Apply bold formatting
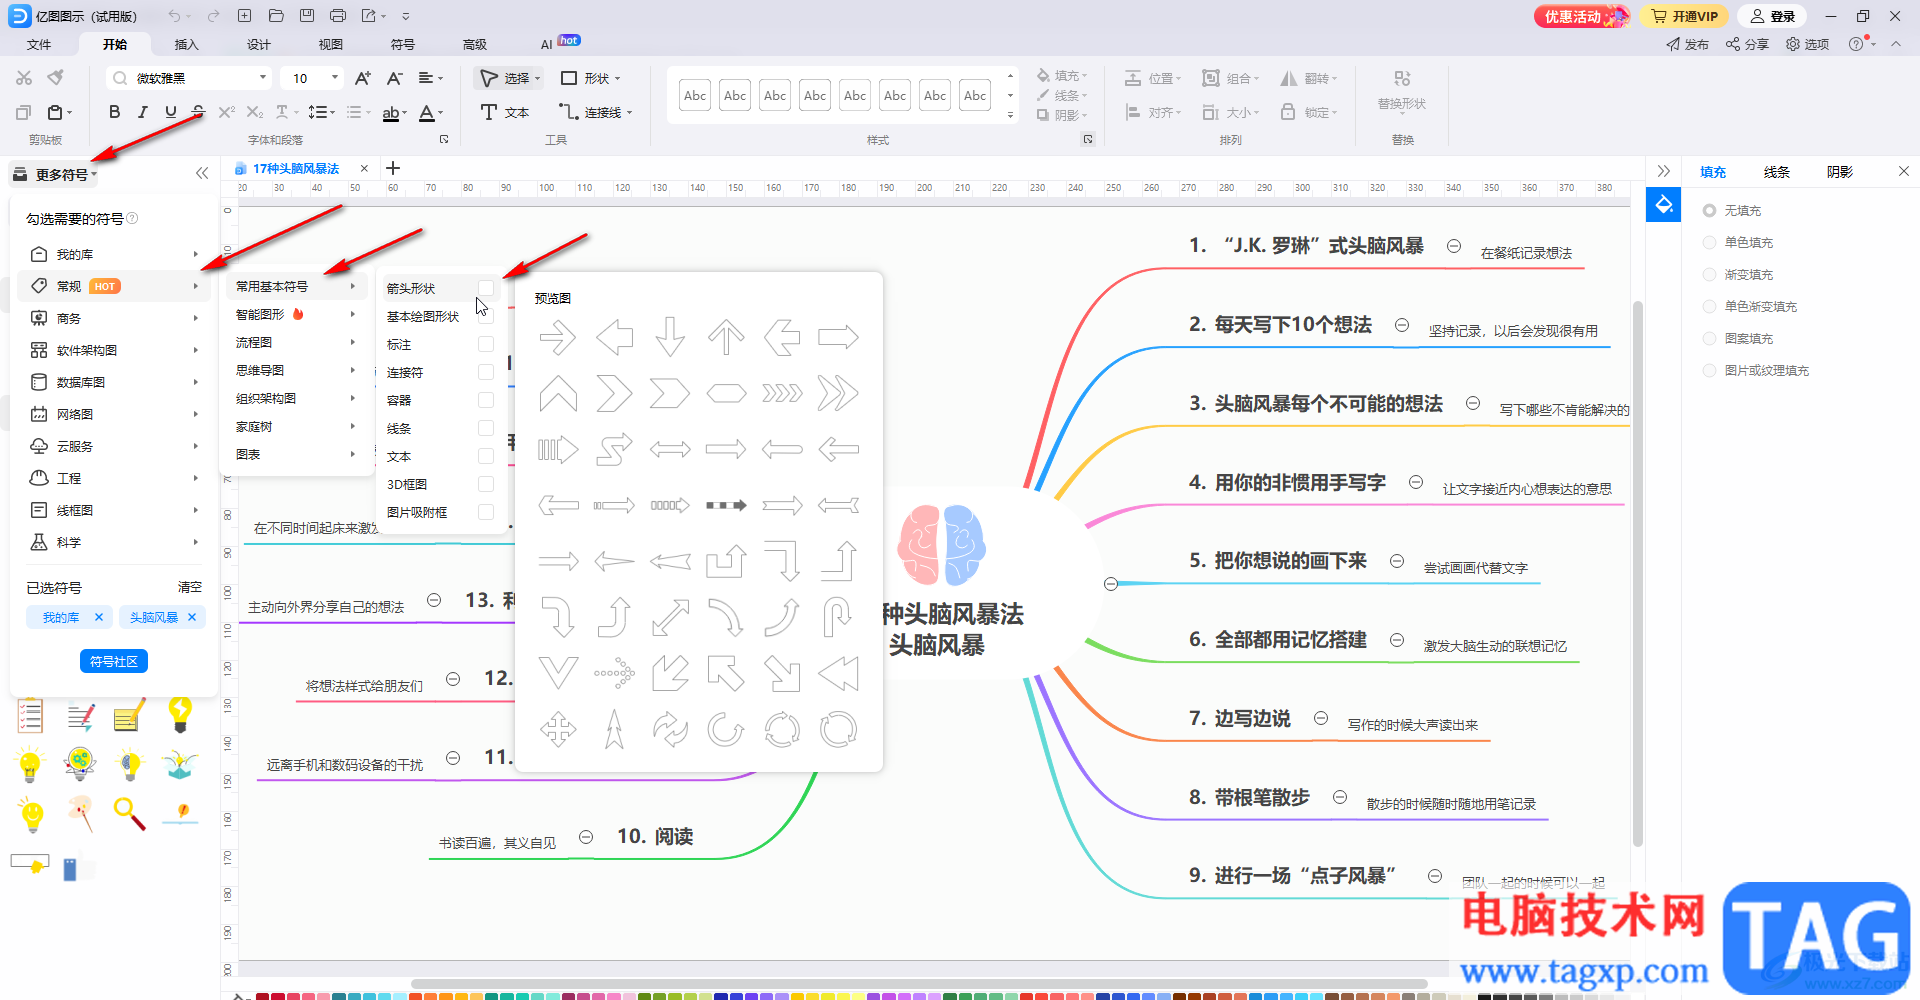Screen dimensions: 1920x1000 (114, 112)
